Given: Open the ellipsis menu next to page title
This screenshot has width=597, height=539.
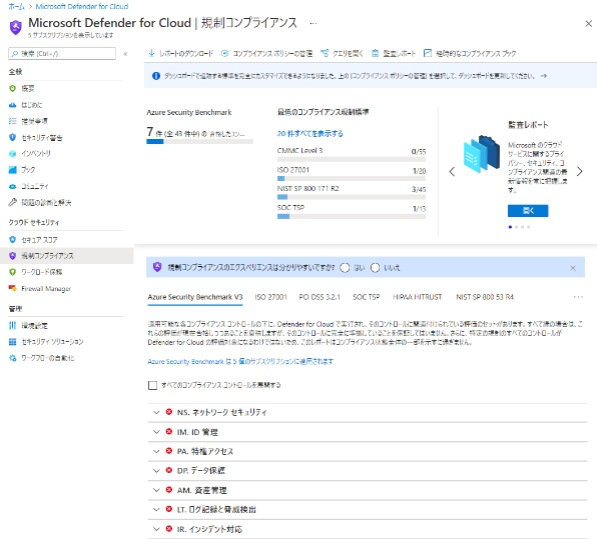Looking at the screenshot, I should point(313,23).
